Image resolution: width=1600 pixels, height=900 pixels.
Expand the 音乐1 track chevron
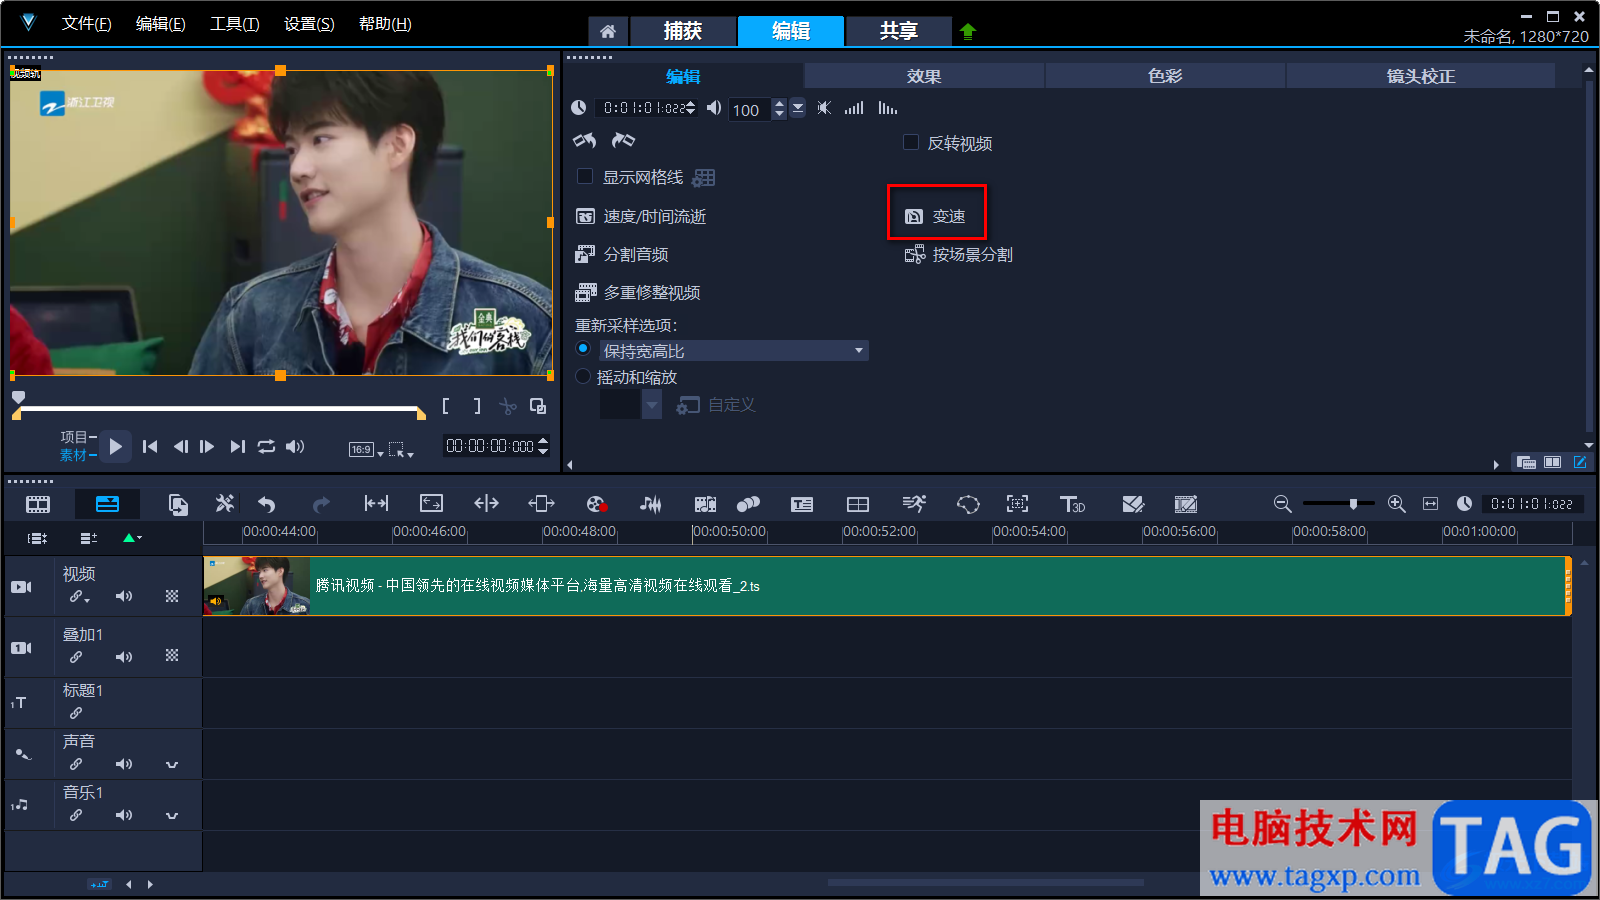coord(172,816)
